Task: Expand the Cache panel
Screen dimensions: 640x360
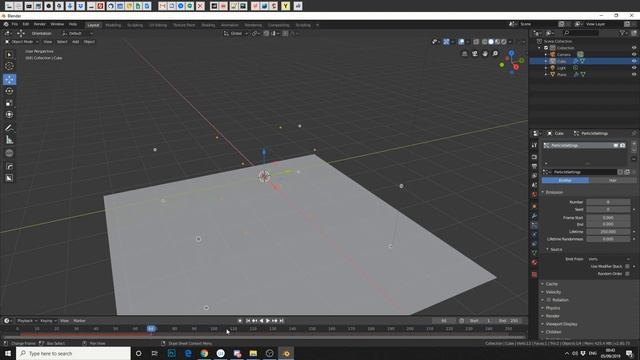Action: [551, 284]
